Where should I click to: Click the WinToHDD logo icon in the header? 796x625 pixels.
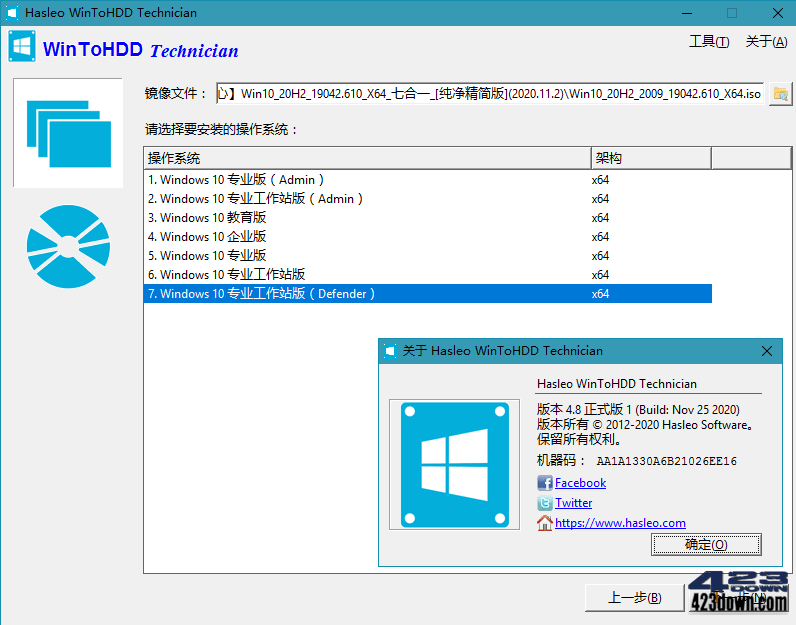22,46
